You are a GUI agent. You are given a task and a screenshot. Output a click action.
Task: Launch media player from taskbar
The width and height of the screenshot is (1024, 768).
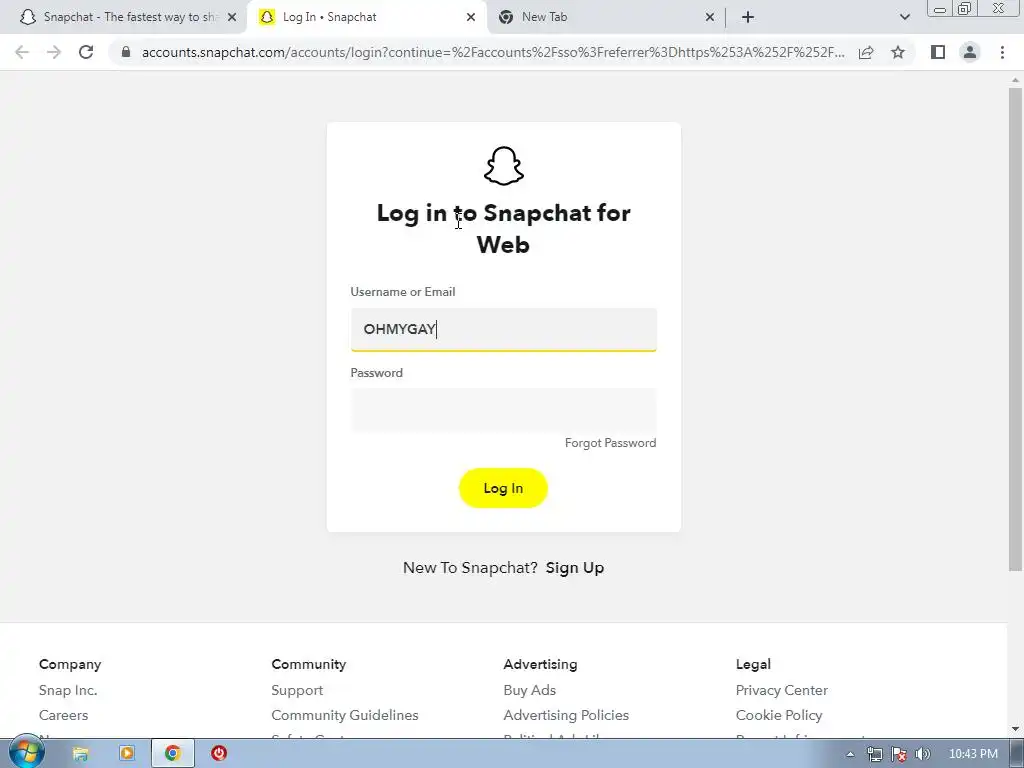[127, 754]
